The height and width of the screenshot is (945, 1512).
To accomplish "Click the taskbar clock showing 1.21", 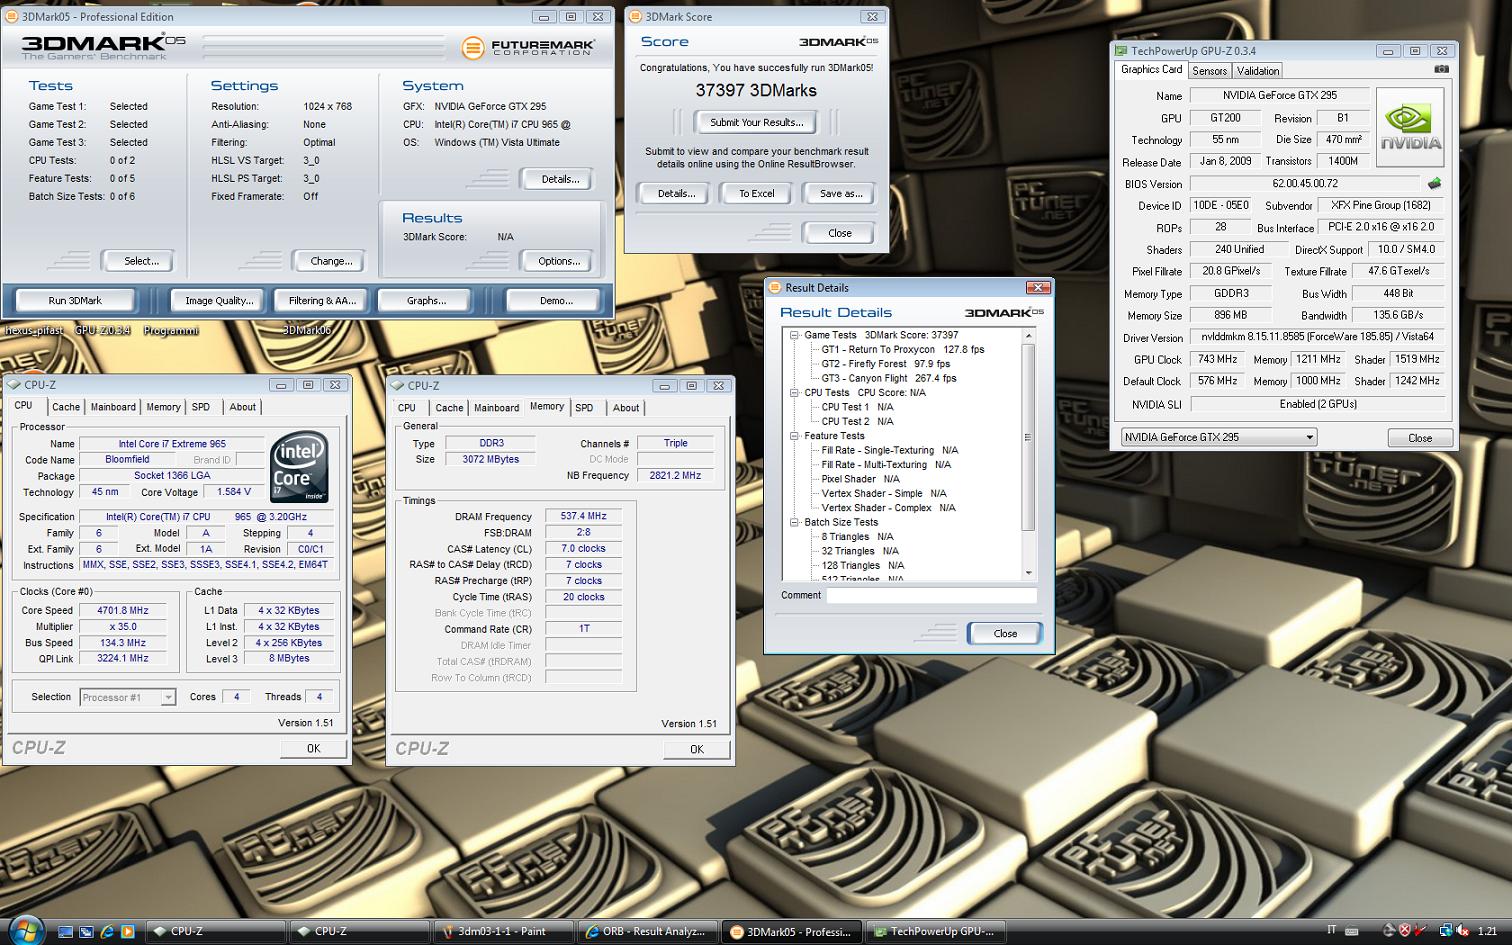I will tap(1487, 931).
